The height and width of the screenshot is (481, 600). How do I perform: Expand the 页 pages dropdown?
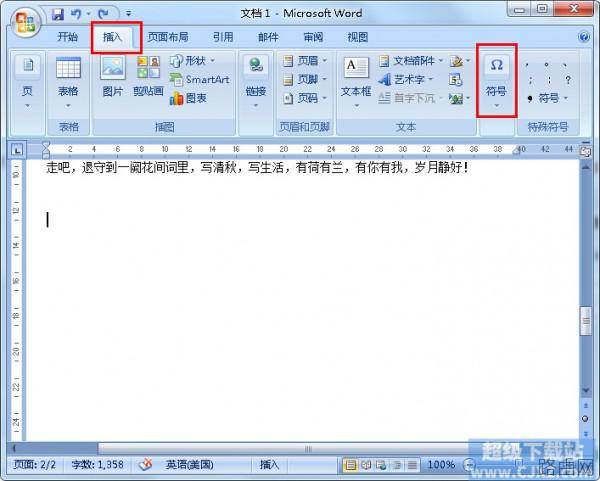pyautogui.click(x=28, y=83)
